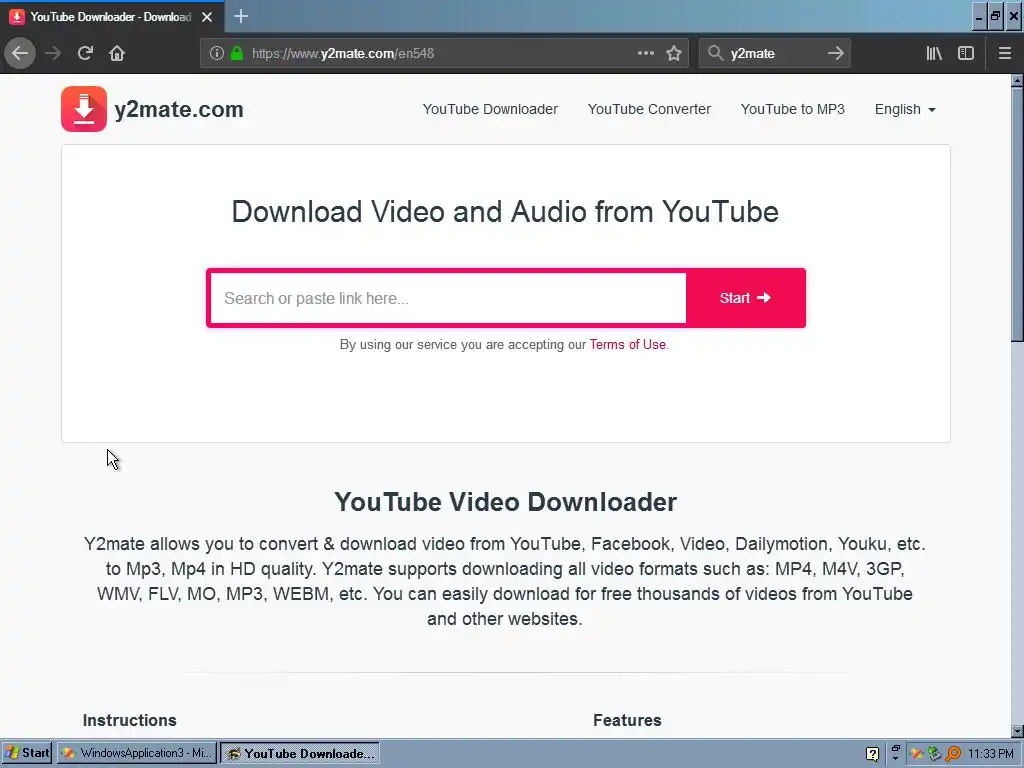Screen dimensions: 1024x768
Task: Reload the page with the refresh icon
Action: coord(85,53)
